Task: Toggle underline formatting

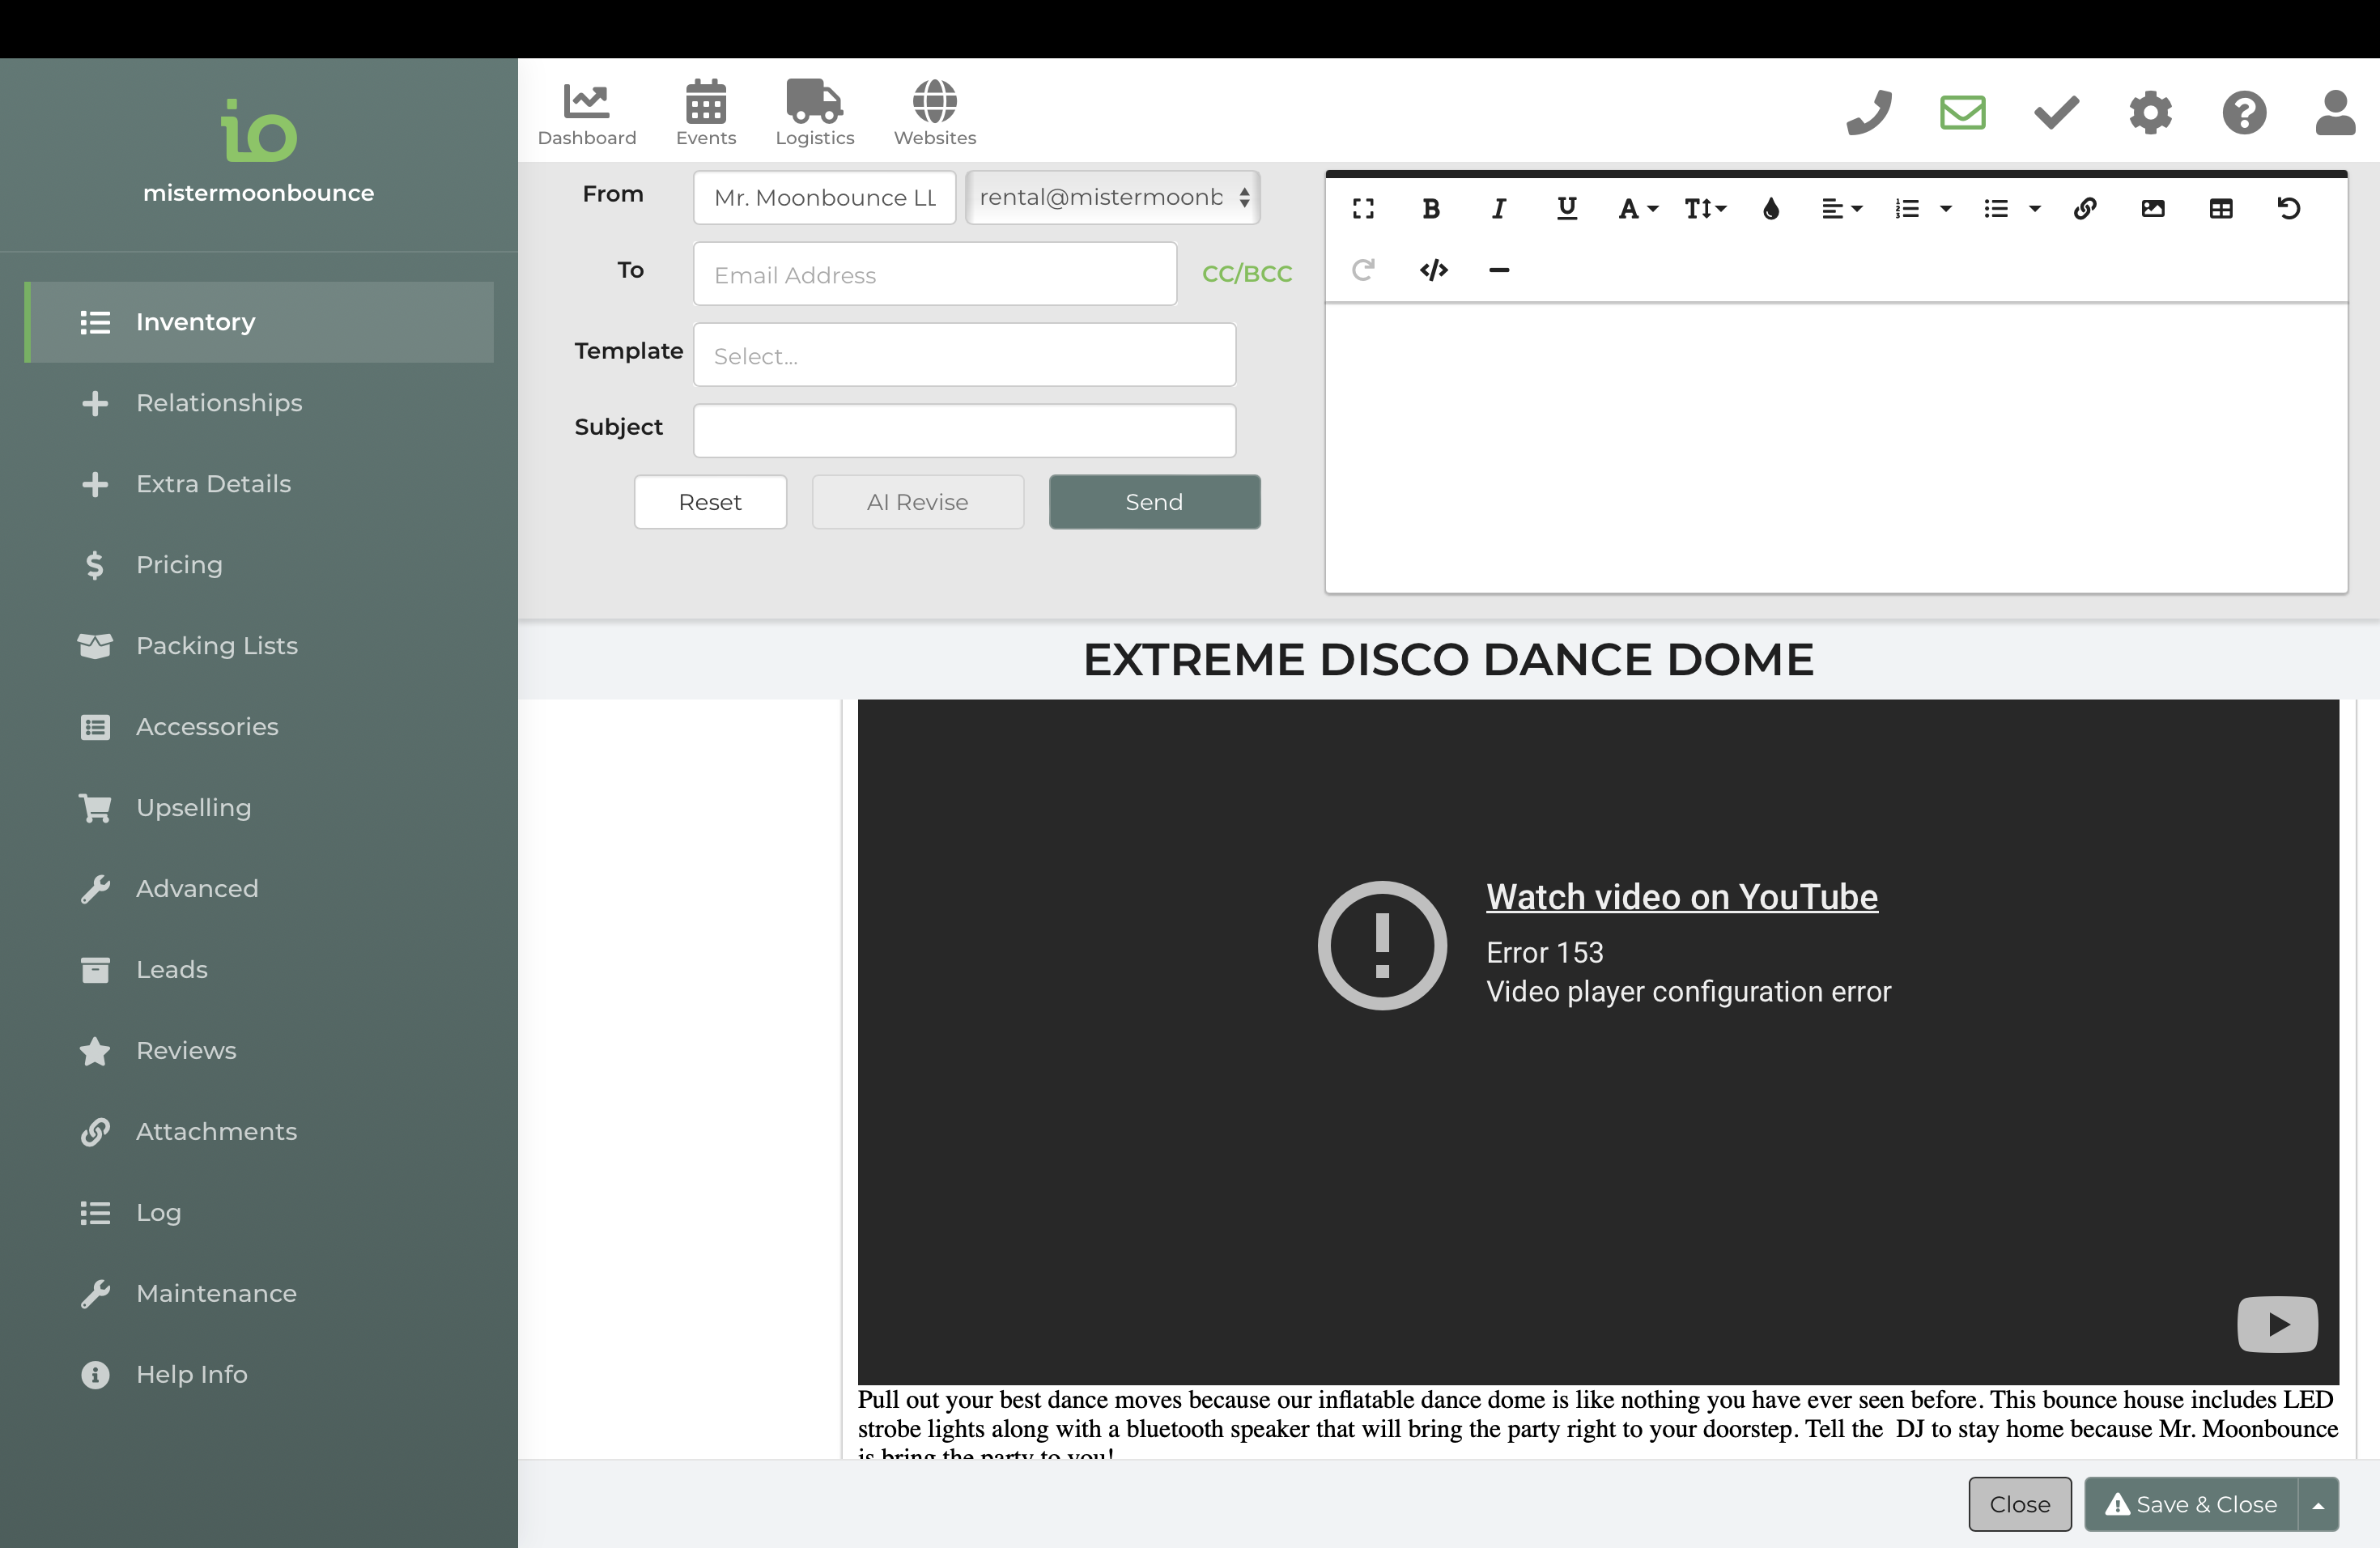Action: (x=1567, y=209)
